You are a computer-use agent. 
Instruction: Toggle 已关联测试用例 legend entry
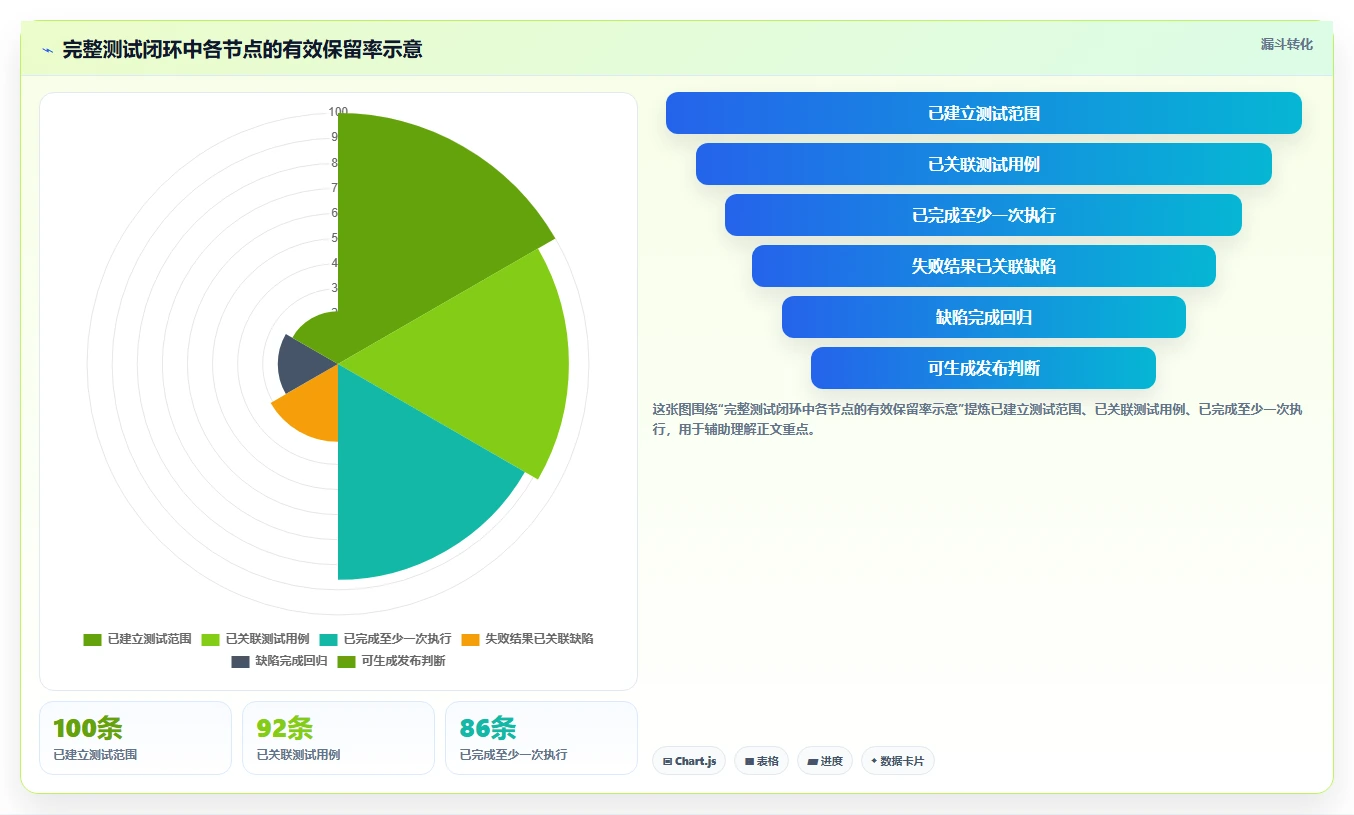pos(255,639)
